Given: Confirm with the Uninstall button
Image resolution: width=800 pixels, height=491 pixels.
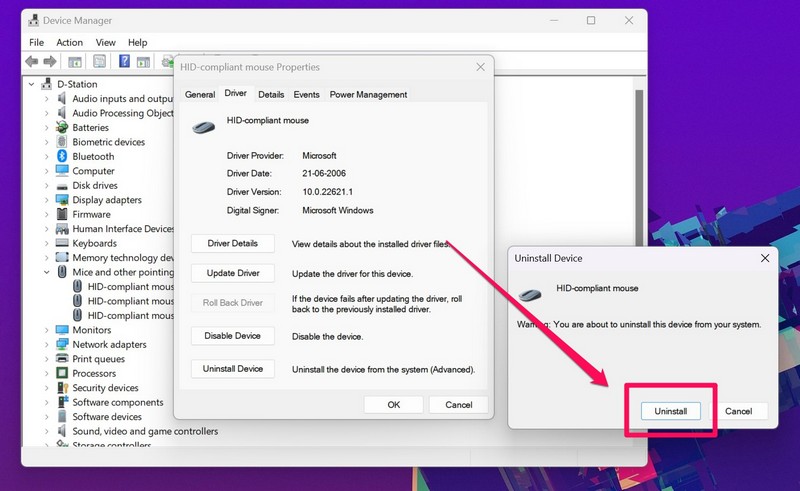Looking at the screenshot, I should pyautogui.click(x=670, y=411).
